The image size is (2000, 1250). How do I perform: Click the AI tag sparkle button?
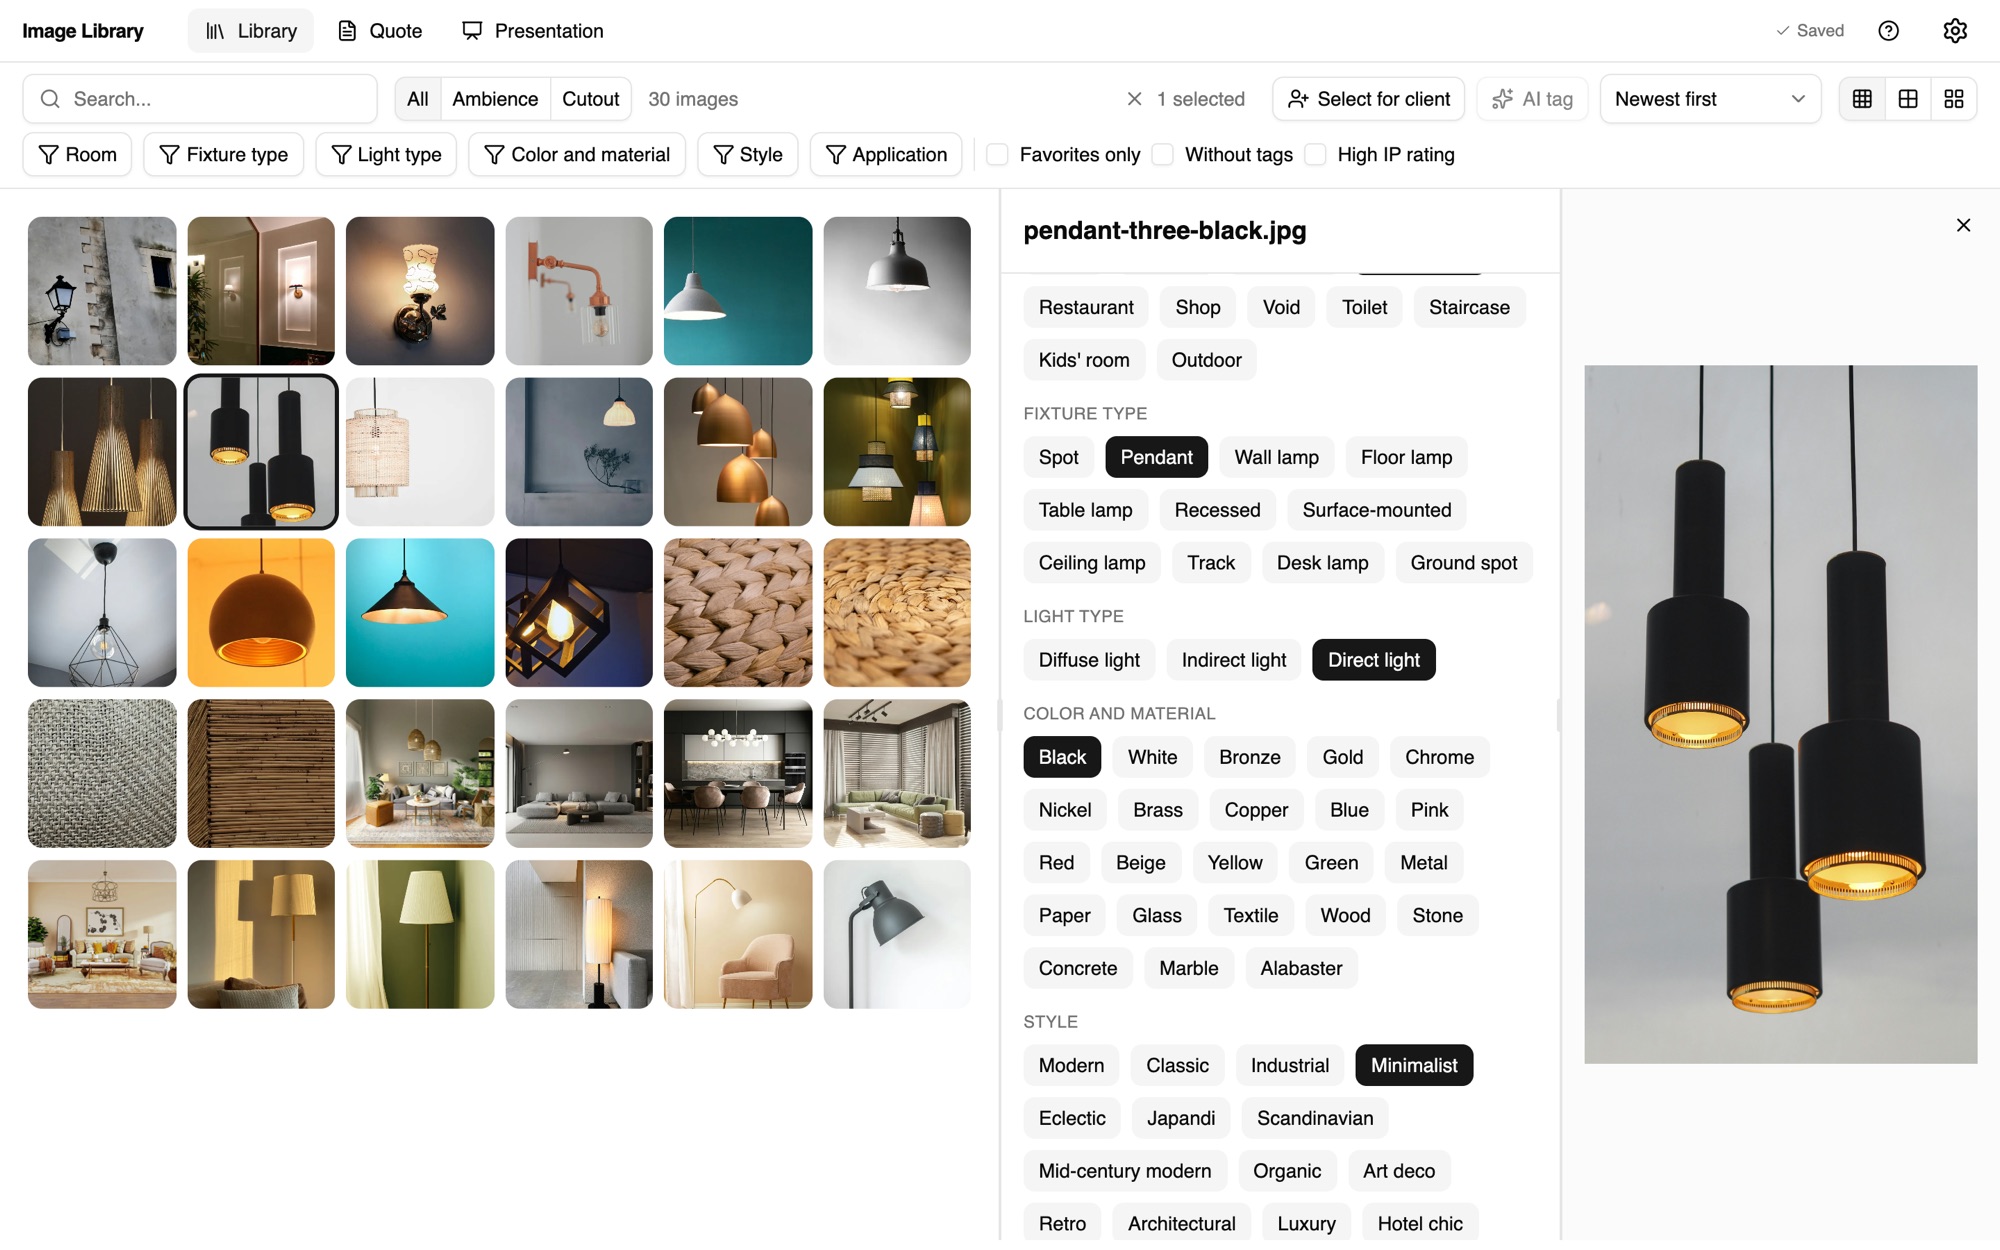tap(1532, 99)
